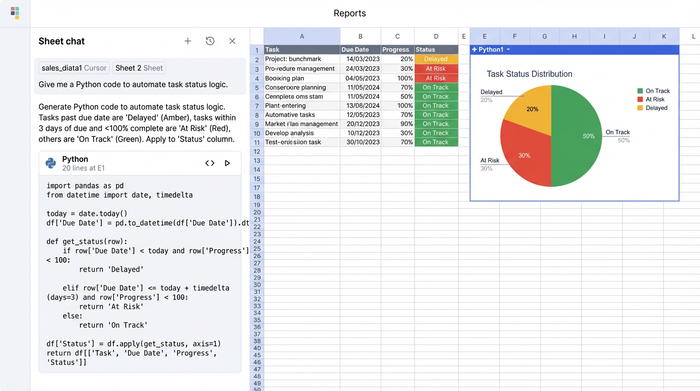700x391 pixels.
Task: Start a new chat with plus icon
Action: pyautogui.click(x=188, y=41)
